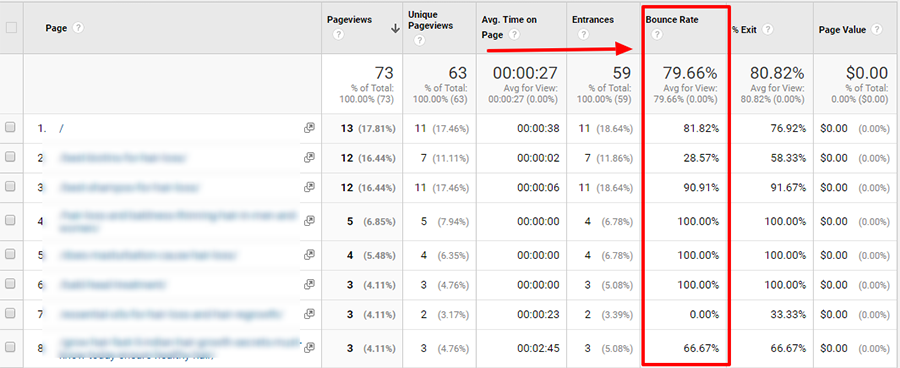Screen dimensions: 900x368
Task: Open help icon beside Avg. Time on Page
Action: (x=514, y=35)
